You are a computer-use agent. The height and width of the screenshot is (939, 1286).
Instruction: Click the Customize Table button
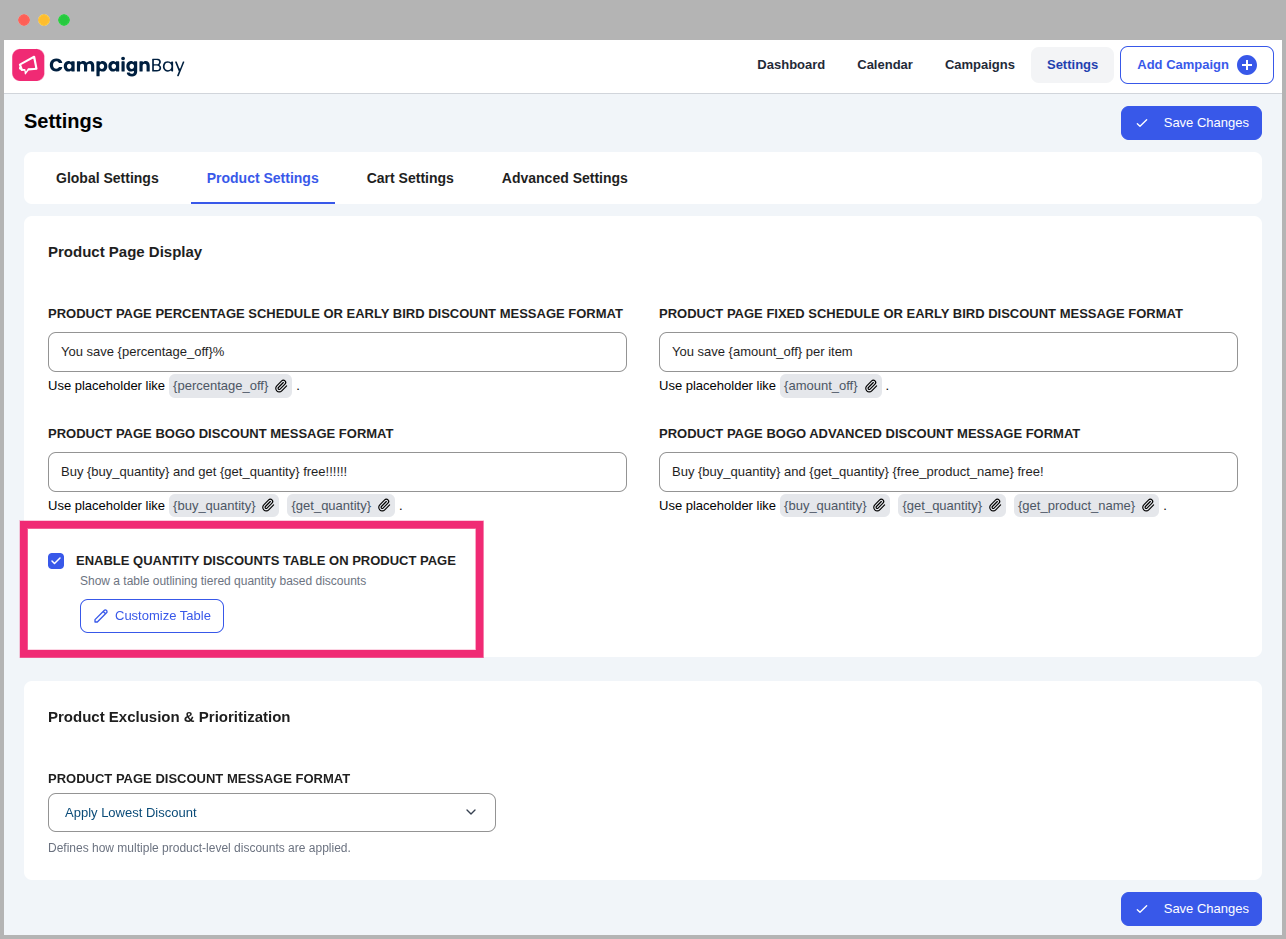[151, 615]
